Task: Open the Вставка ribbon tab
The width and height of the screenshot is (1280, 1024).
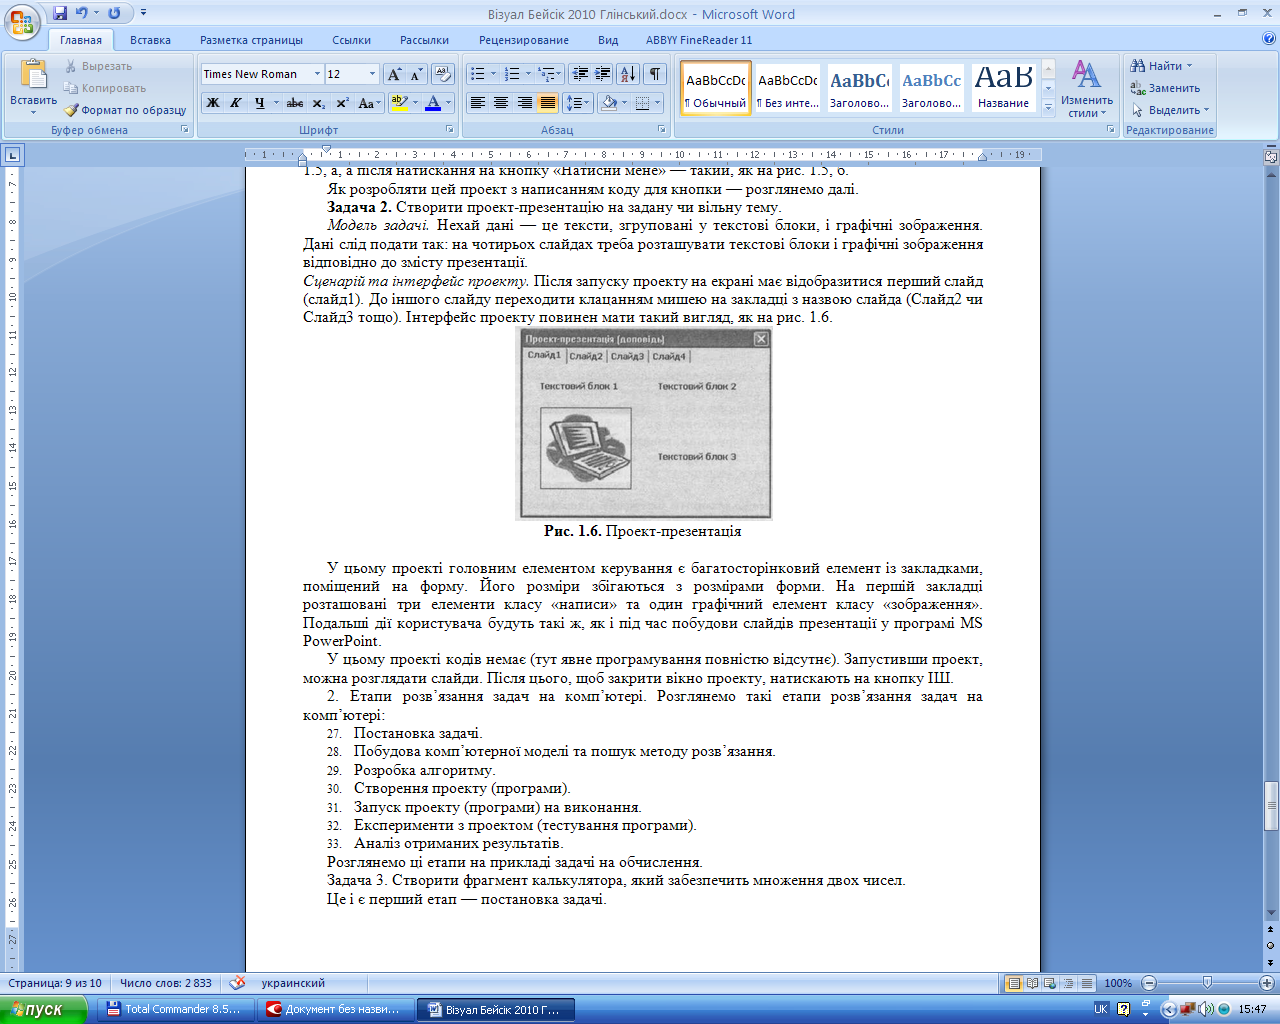Action: click(150, 40)
